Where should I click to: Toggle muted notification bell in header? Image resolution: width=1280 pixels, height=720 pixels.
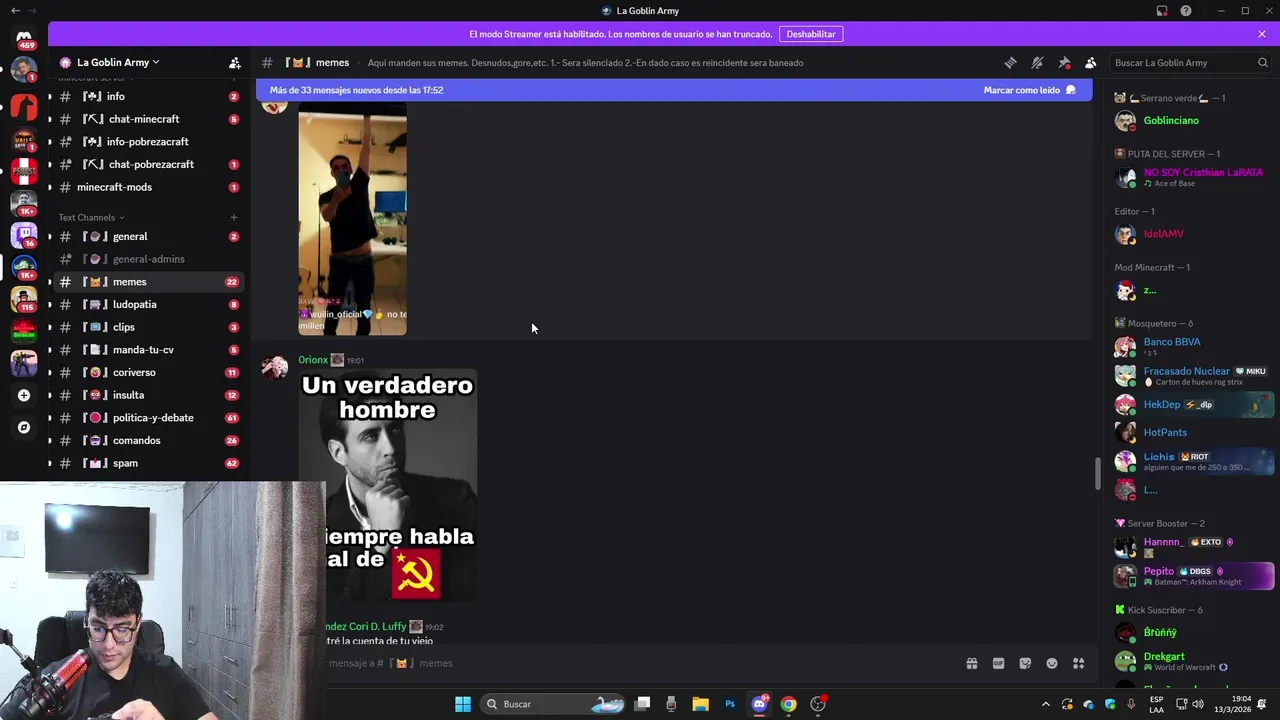coord(1037,62)
